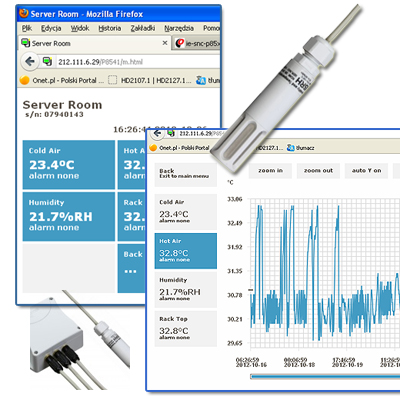Switch to the ie-snc-p85x tab
The image size is (400, 400).
click(197, 43)
